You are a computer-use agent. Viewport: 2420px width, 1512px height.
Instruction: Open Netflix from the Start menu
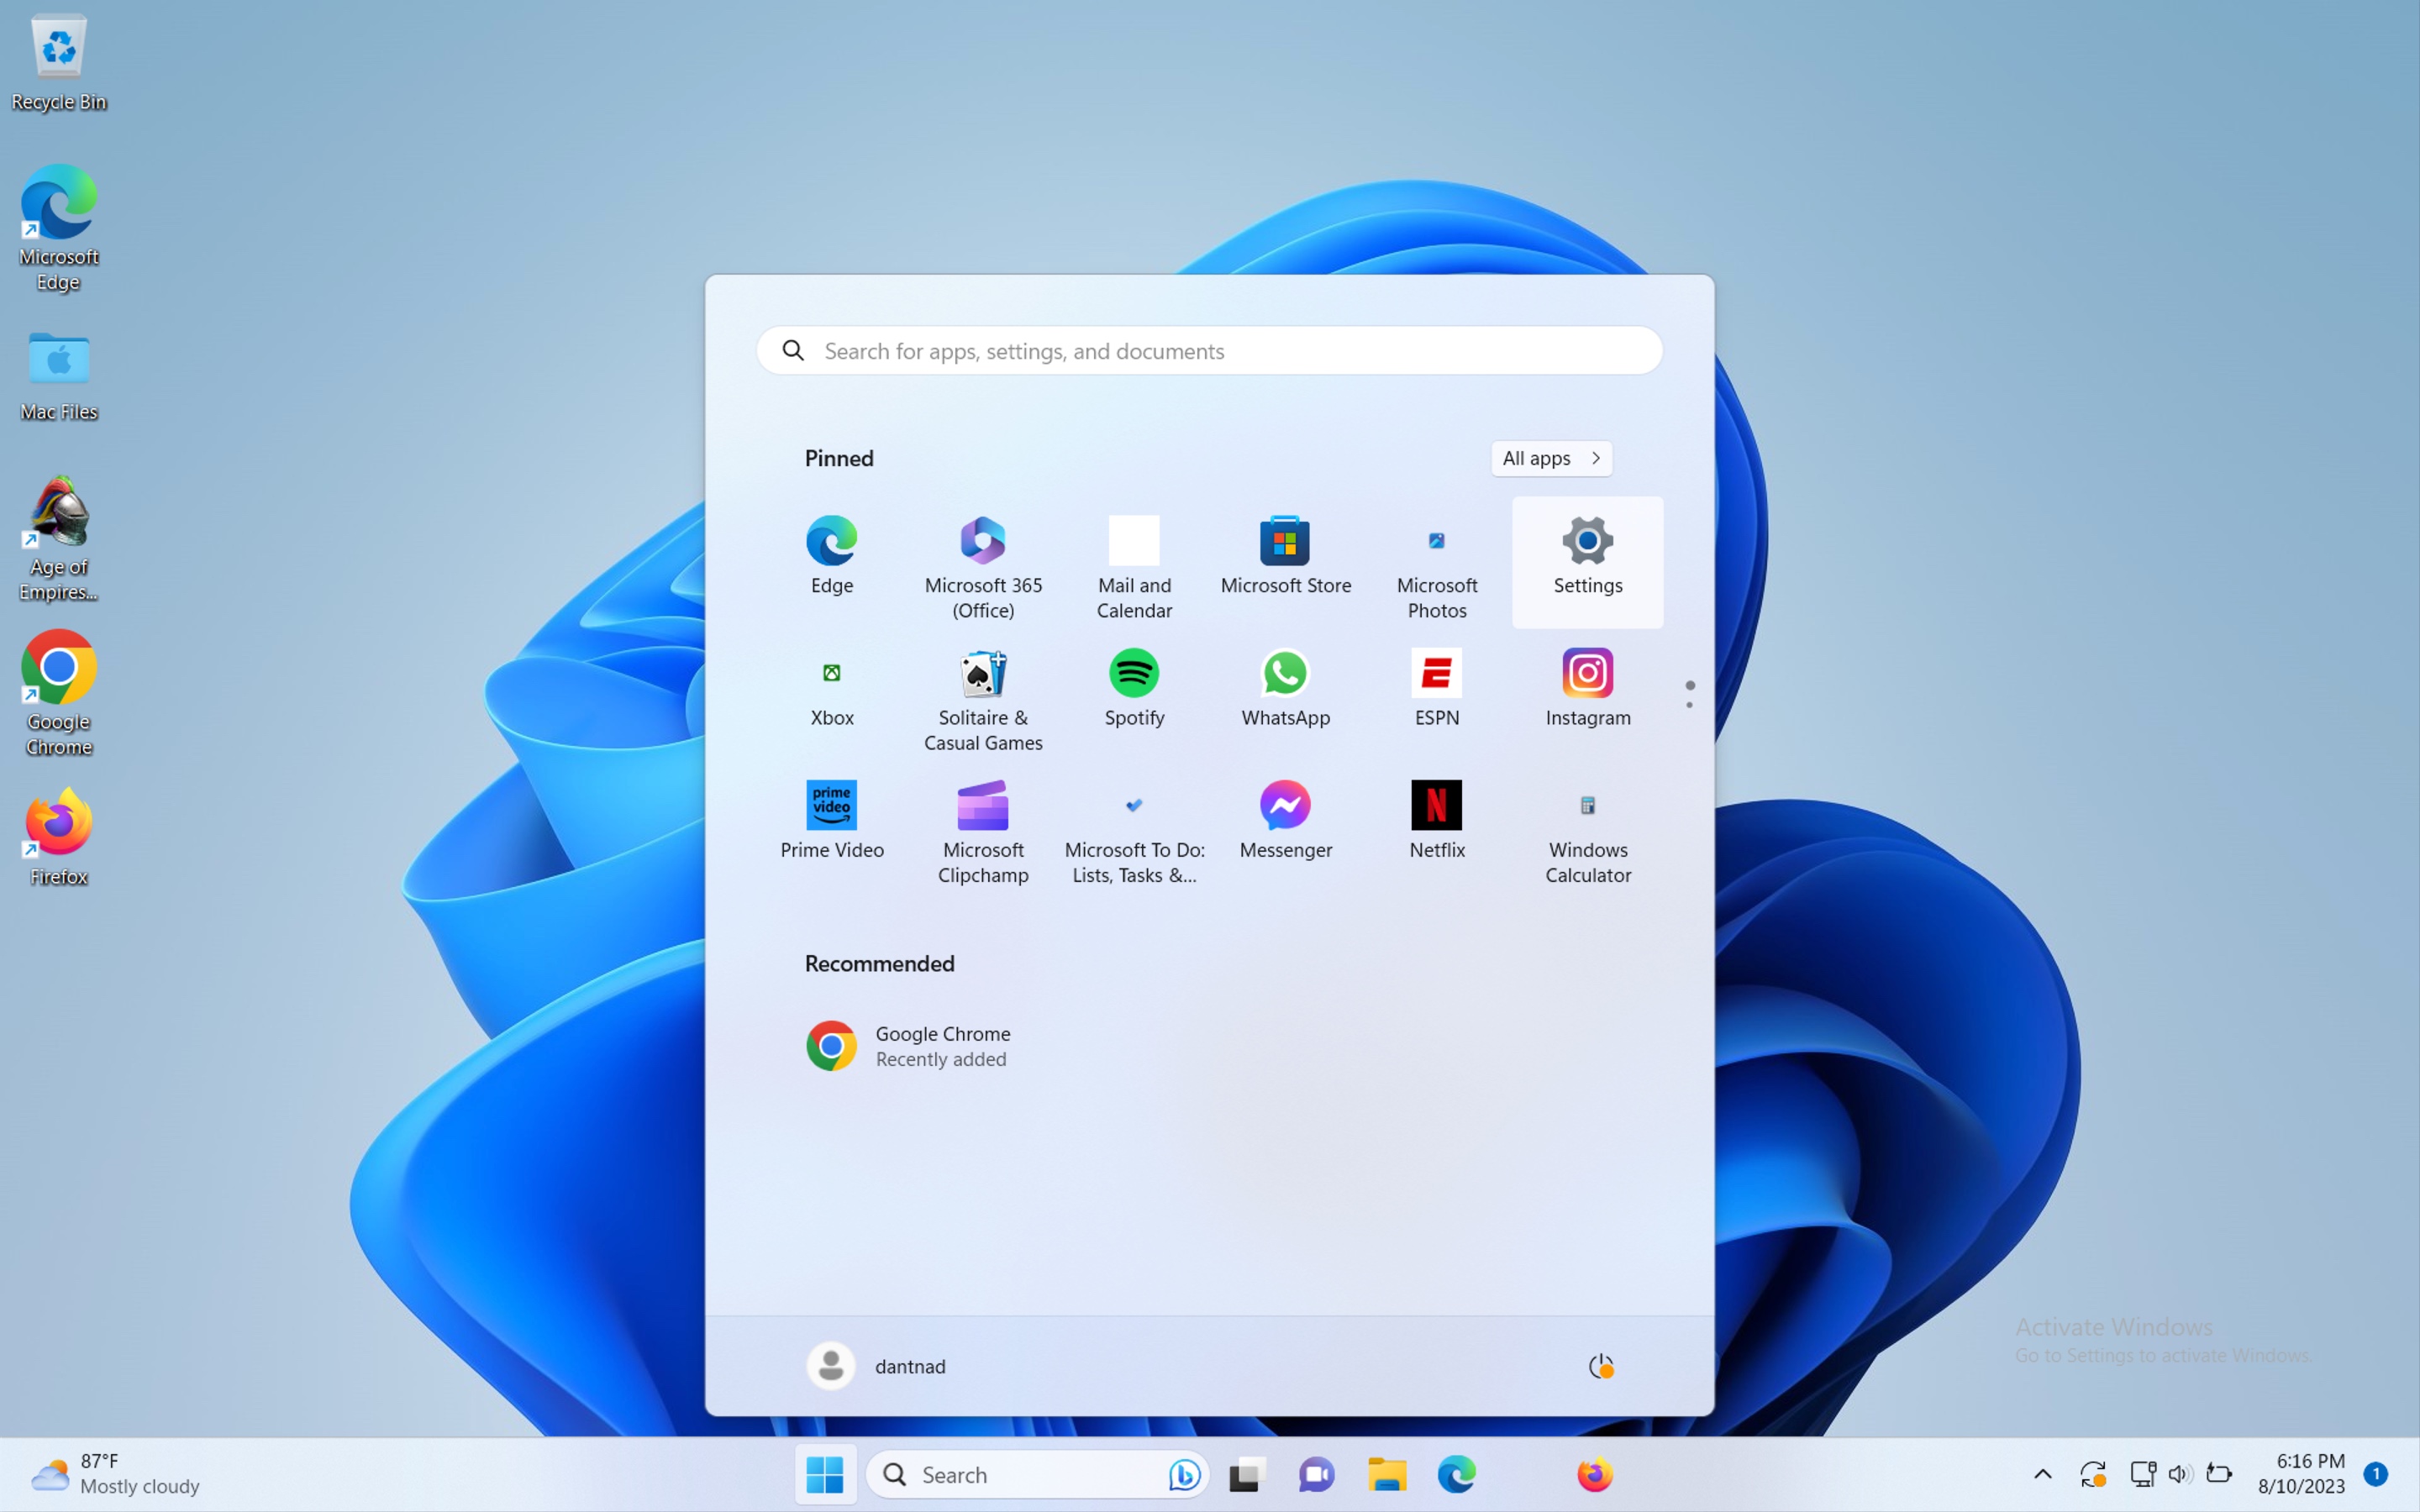click(1436, 820)
